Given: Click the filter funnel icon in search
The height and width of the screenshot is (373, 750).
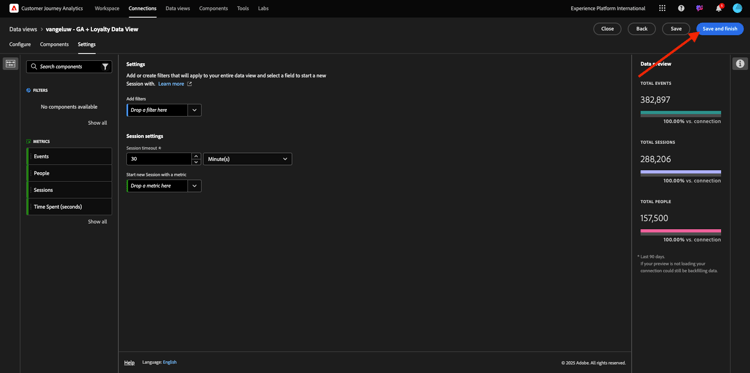Looking at the screenshot, I should (x=105, y=67).
